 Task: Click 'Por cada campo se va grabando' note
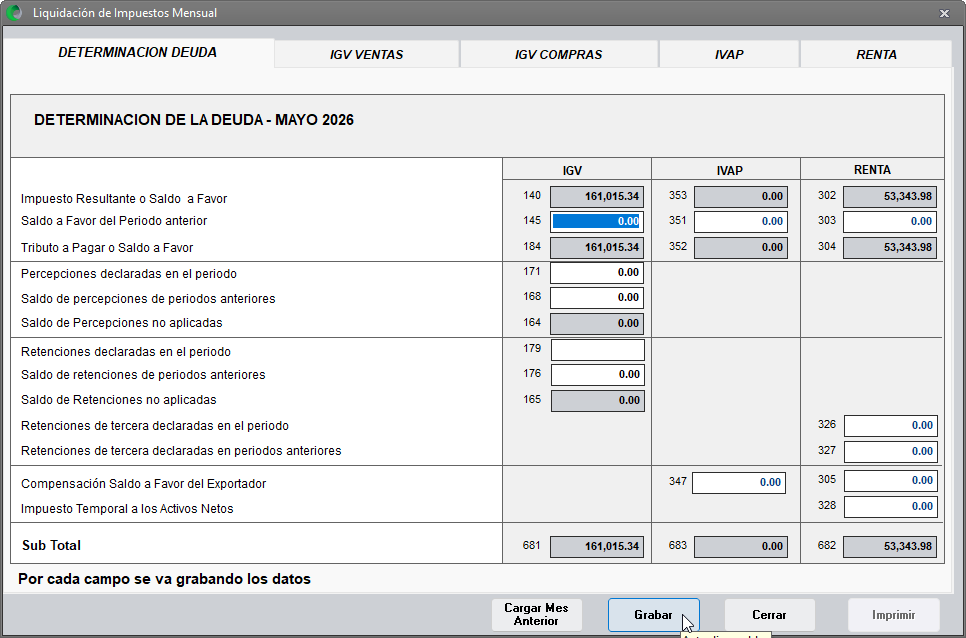point(164,579)
